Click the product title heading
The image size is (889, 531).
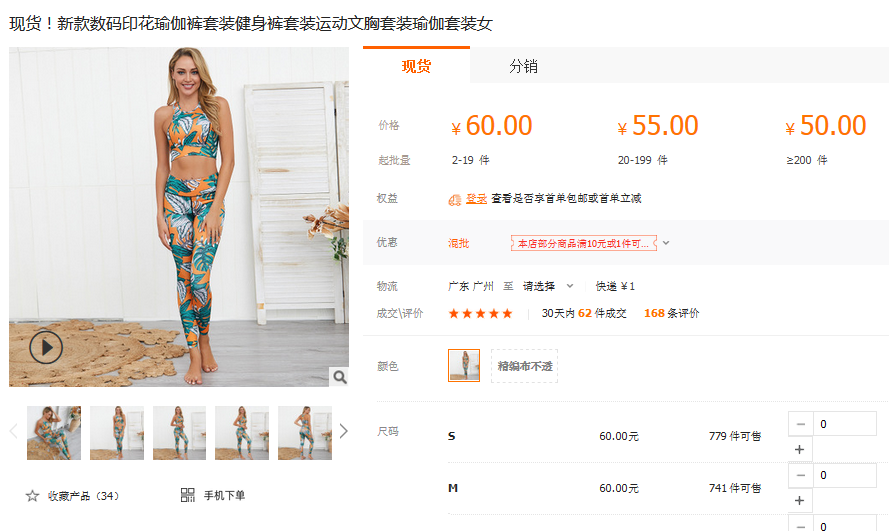click(251, 23)
